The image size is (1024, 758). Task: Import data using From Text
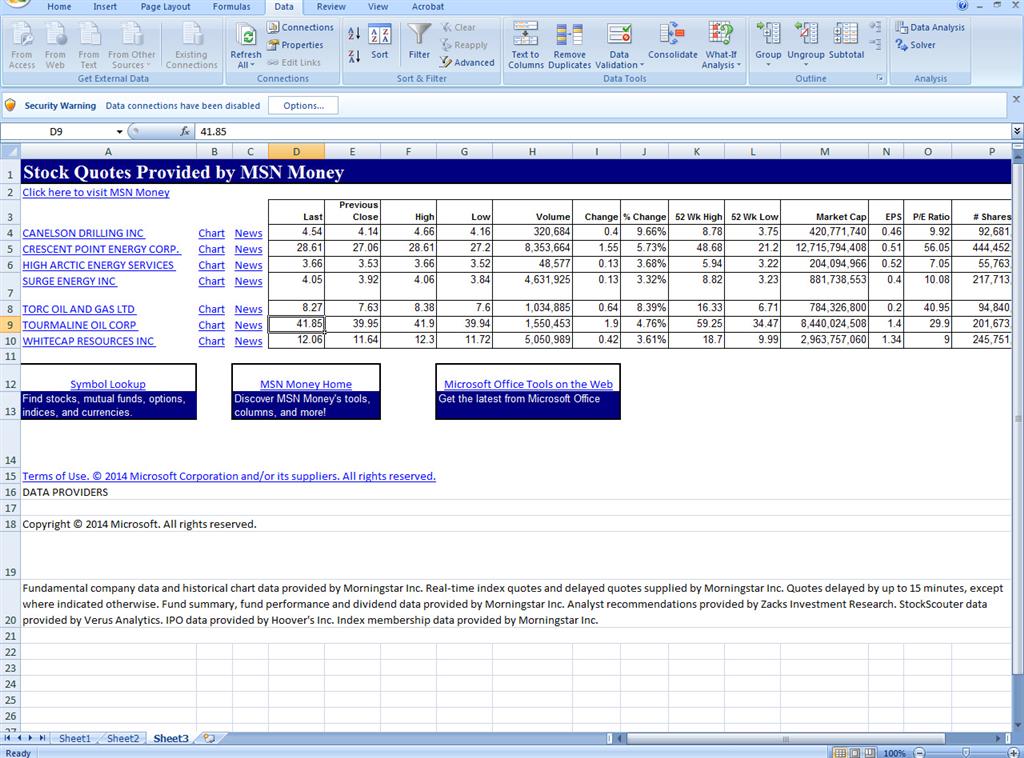pyautogui.click(x=89, y=45)
